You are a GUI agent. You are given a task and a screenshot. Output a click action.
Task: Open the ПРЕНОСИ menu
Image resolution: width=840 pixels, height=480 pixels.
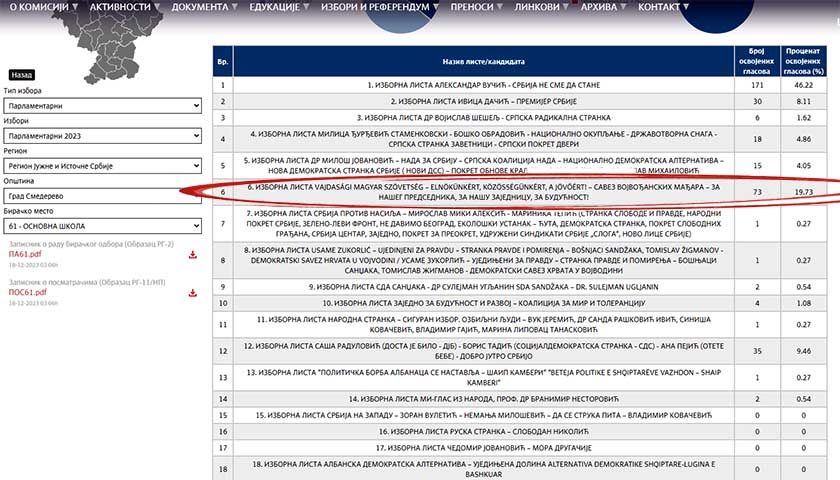(x=477, y=7)
